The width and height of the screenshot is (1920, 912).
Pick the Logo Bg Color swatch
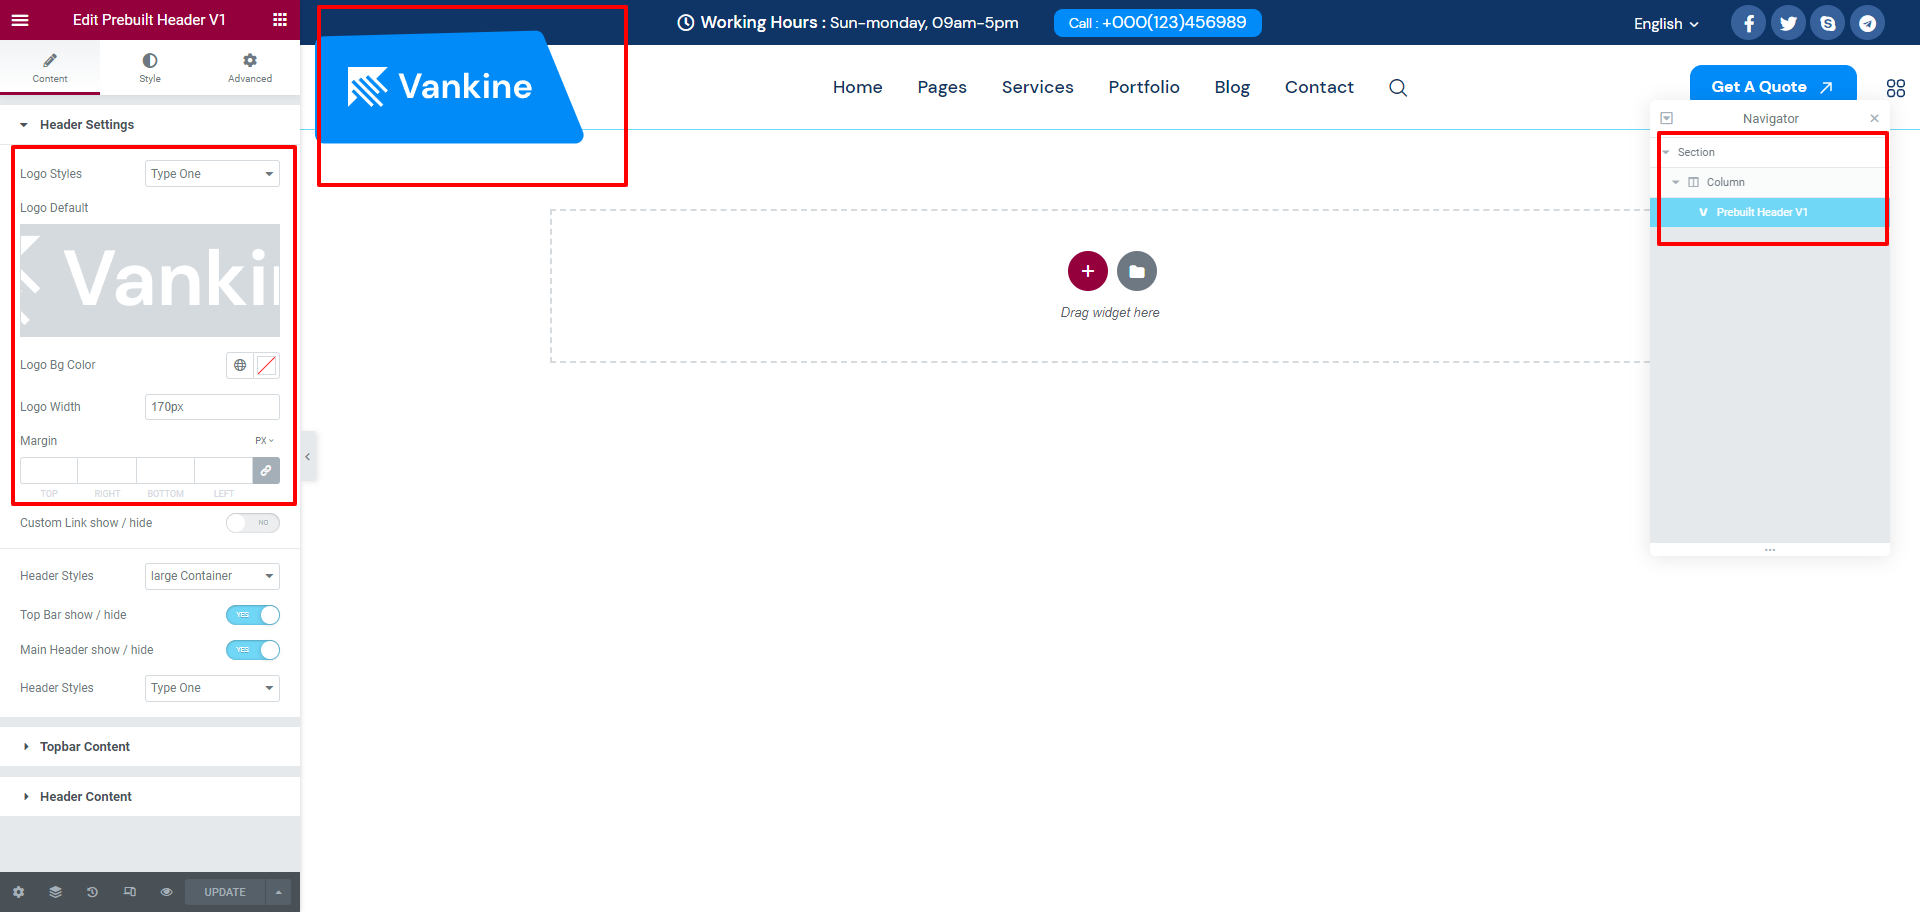[267, 365]
